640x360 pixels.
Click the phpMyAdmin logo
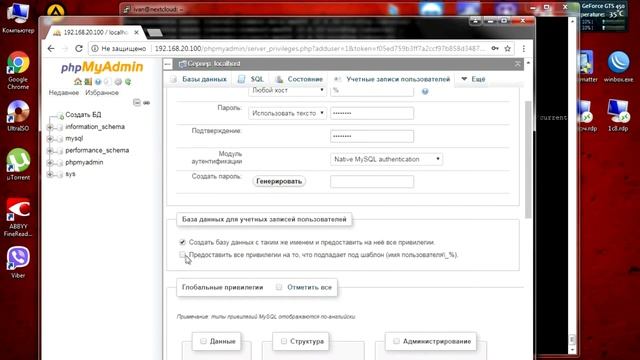[x=102, y=67]
